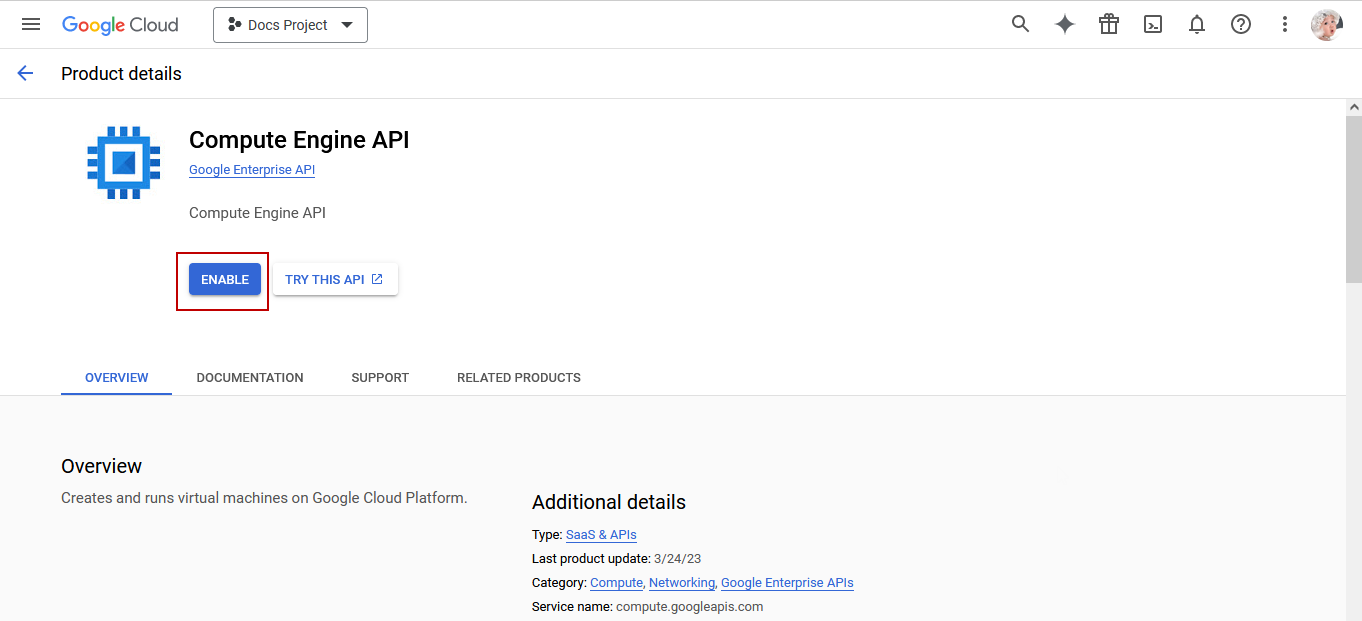
Task: Click the Additional details heading
Action: (609, 502)
